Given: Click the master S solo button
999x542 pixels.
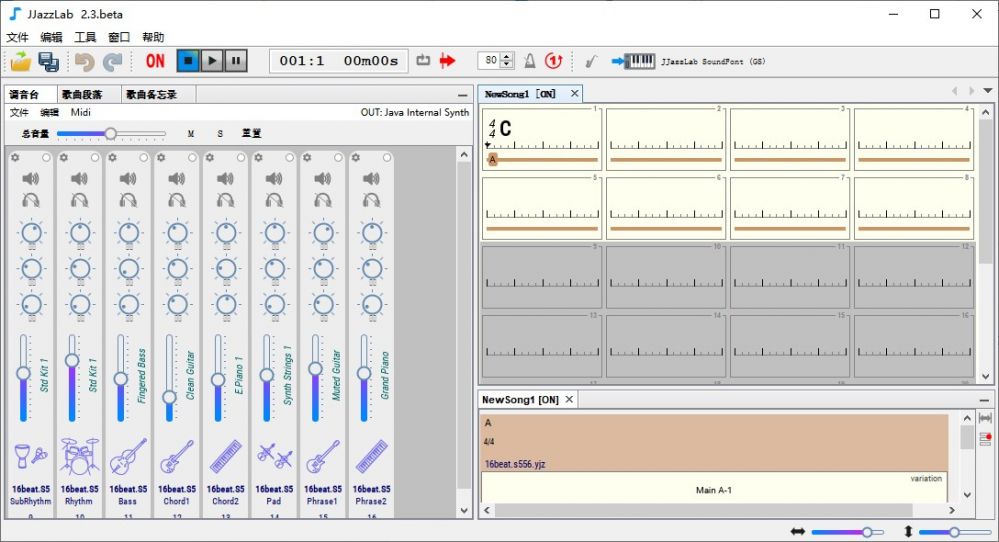Looking at the screenshot, I should point(220,134).
